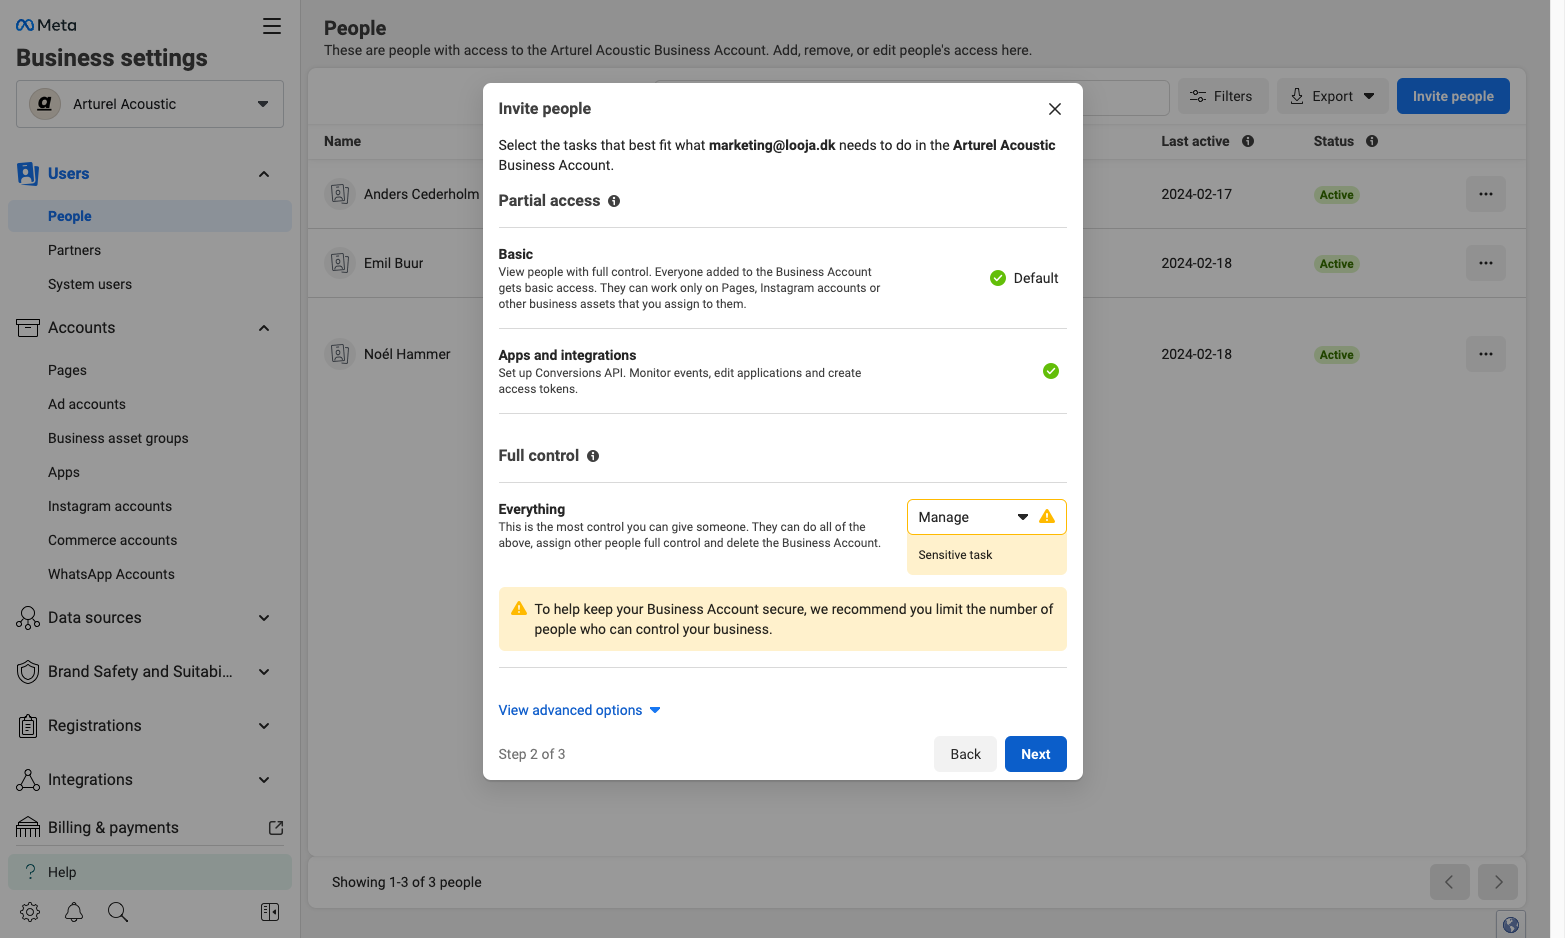Open the Export dropdown
Screen dimensions: 1565x938
pos(1333,96)
